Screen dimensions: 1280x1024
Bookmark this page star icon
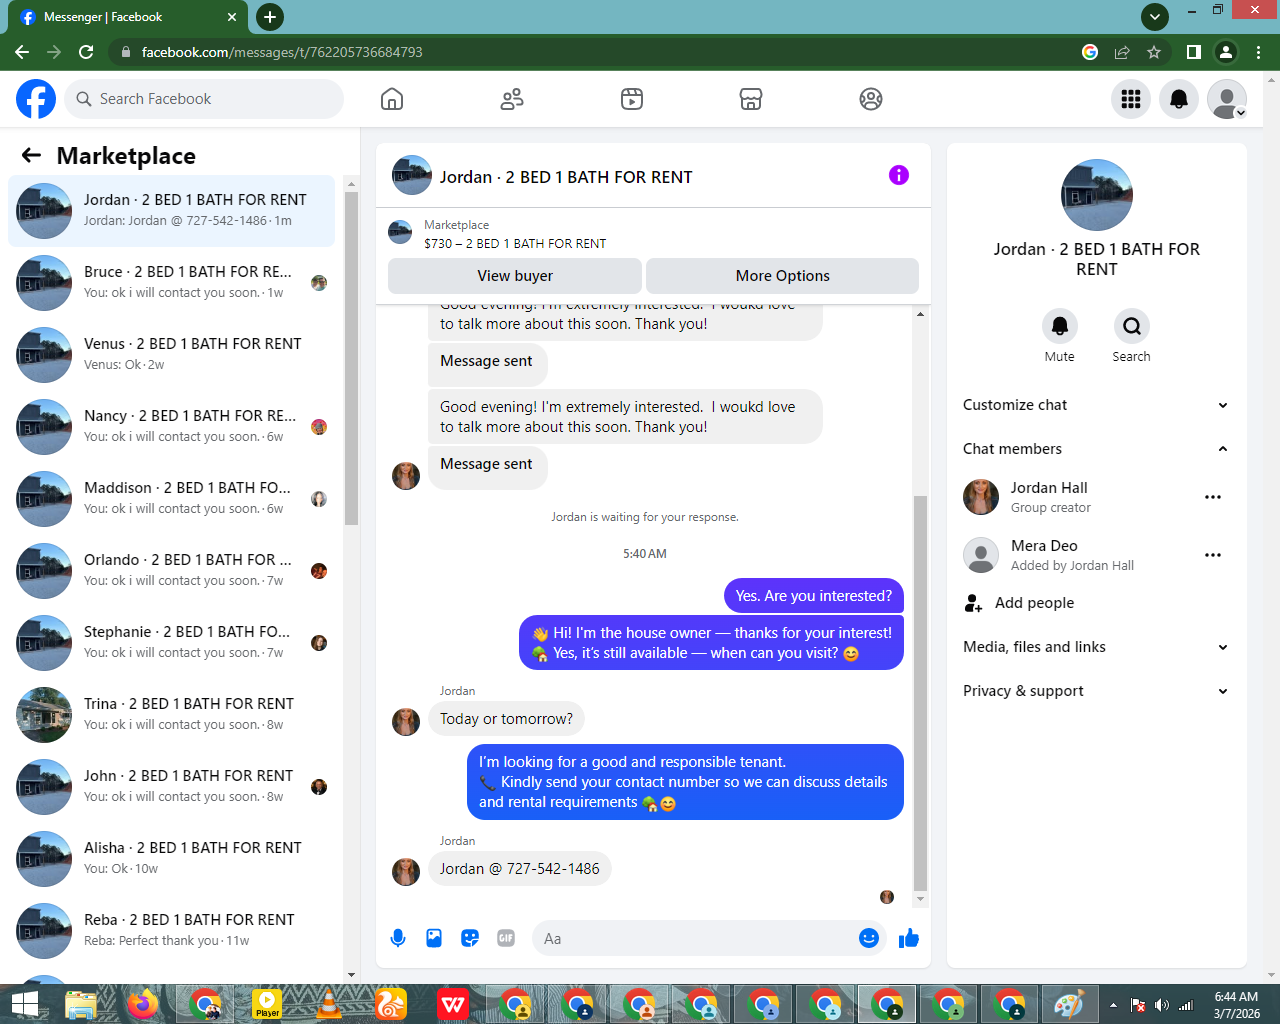click(x=1154, y=52)
